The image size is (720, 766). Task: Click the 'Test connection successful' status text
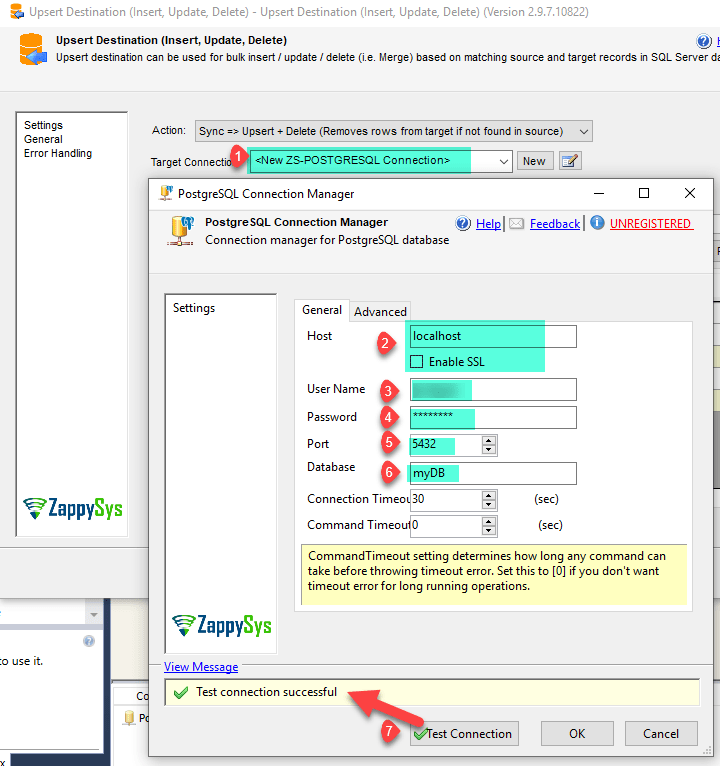pyautogui.click(x=267, y=692)
